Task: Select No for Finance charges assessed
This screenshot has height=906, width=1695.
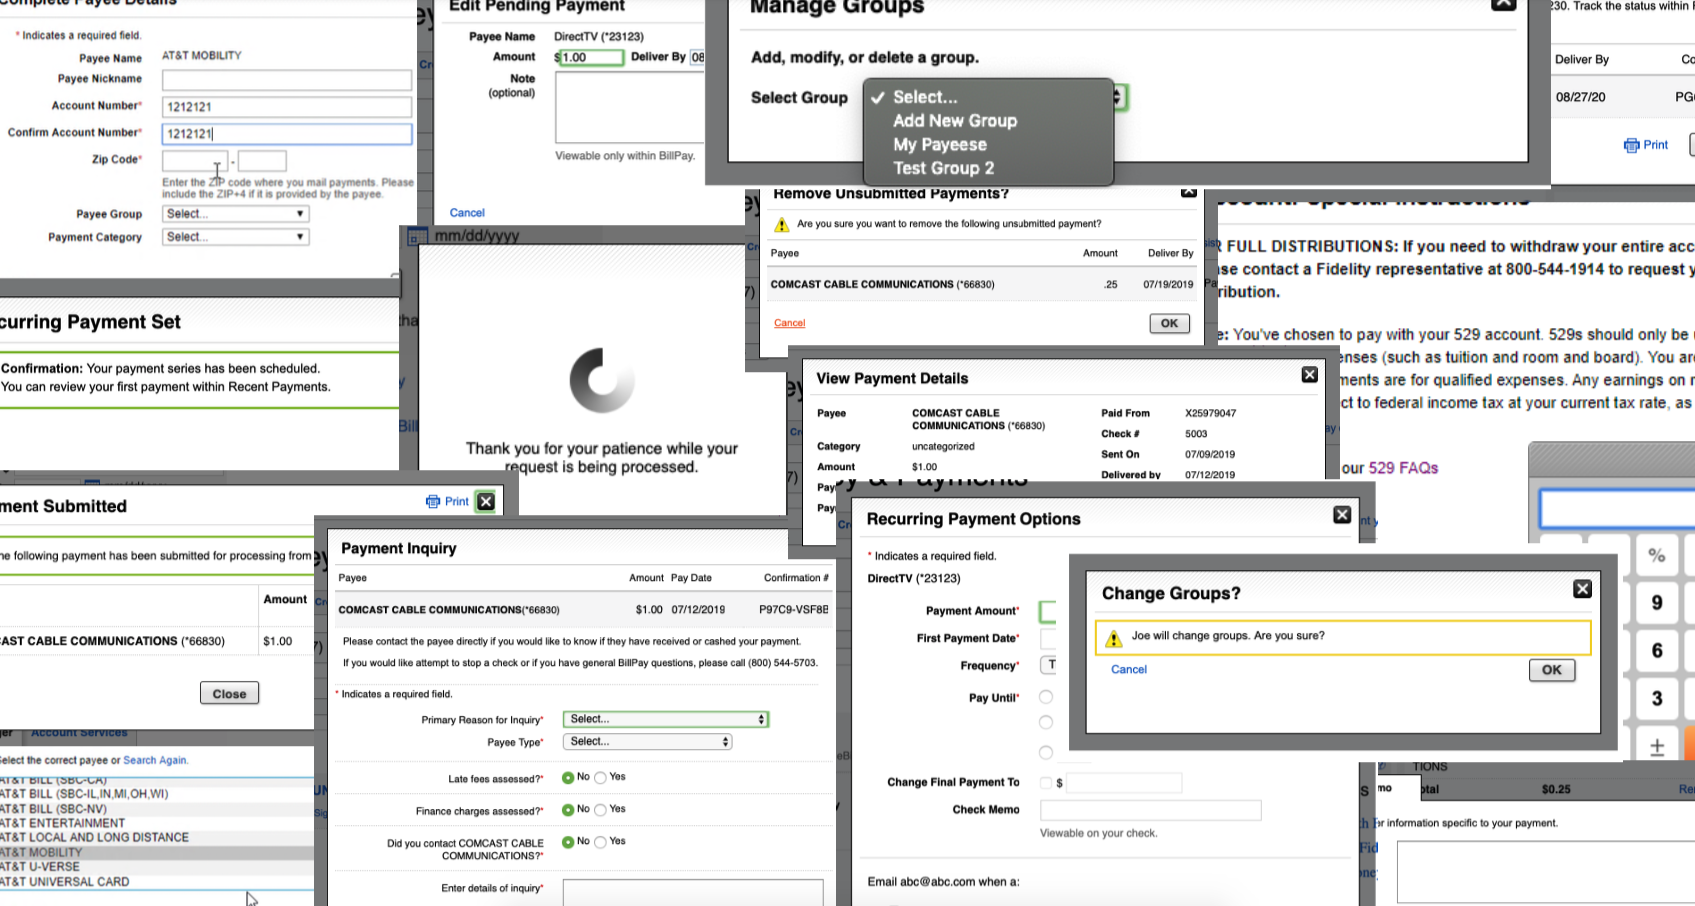Action: 568,809
